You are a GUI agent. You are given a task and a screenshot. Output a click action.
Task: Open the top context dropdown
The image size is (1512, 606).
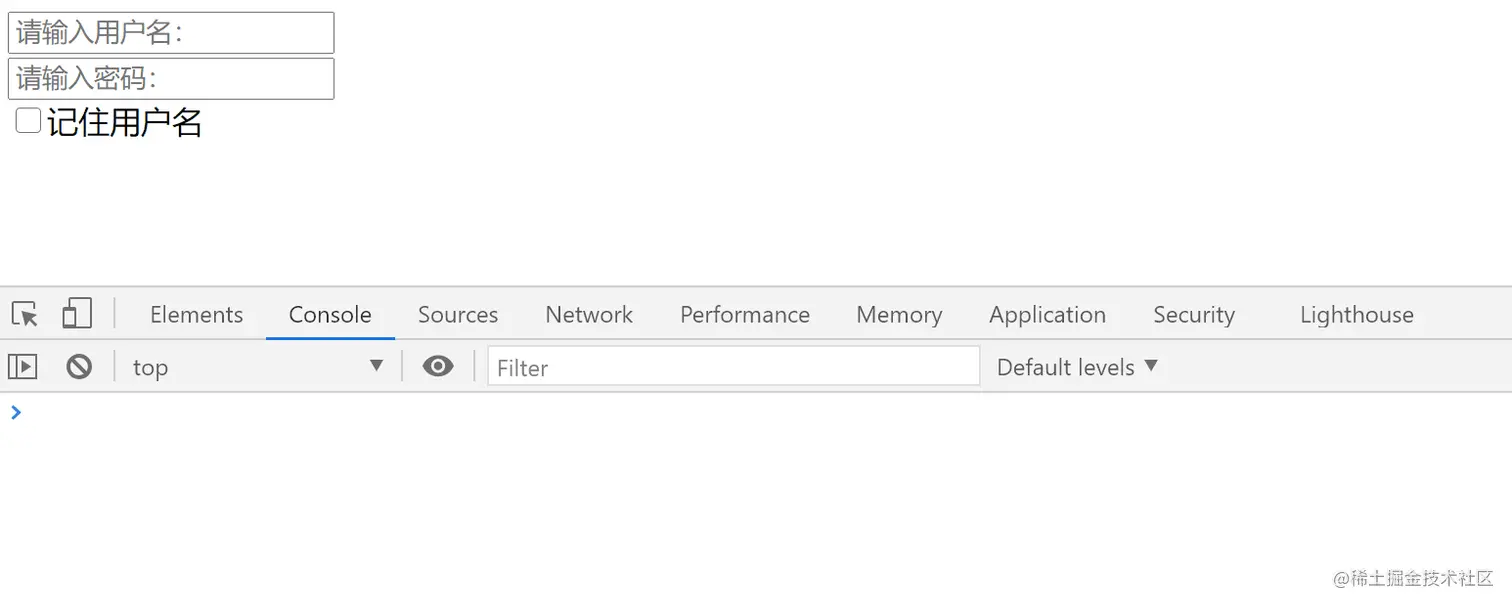(258, 367)
